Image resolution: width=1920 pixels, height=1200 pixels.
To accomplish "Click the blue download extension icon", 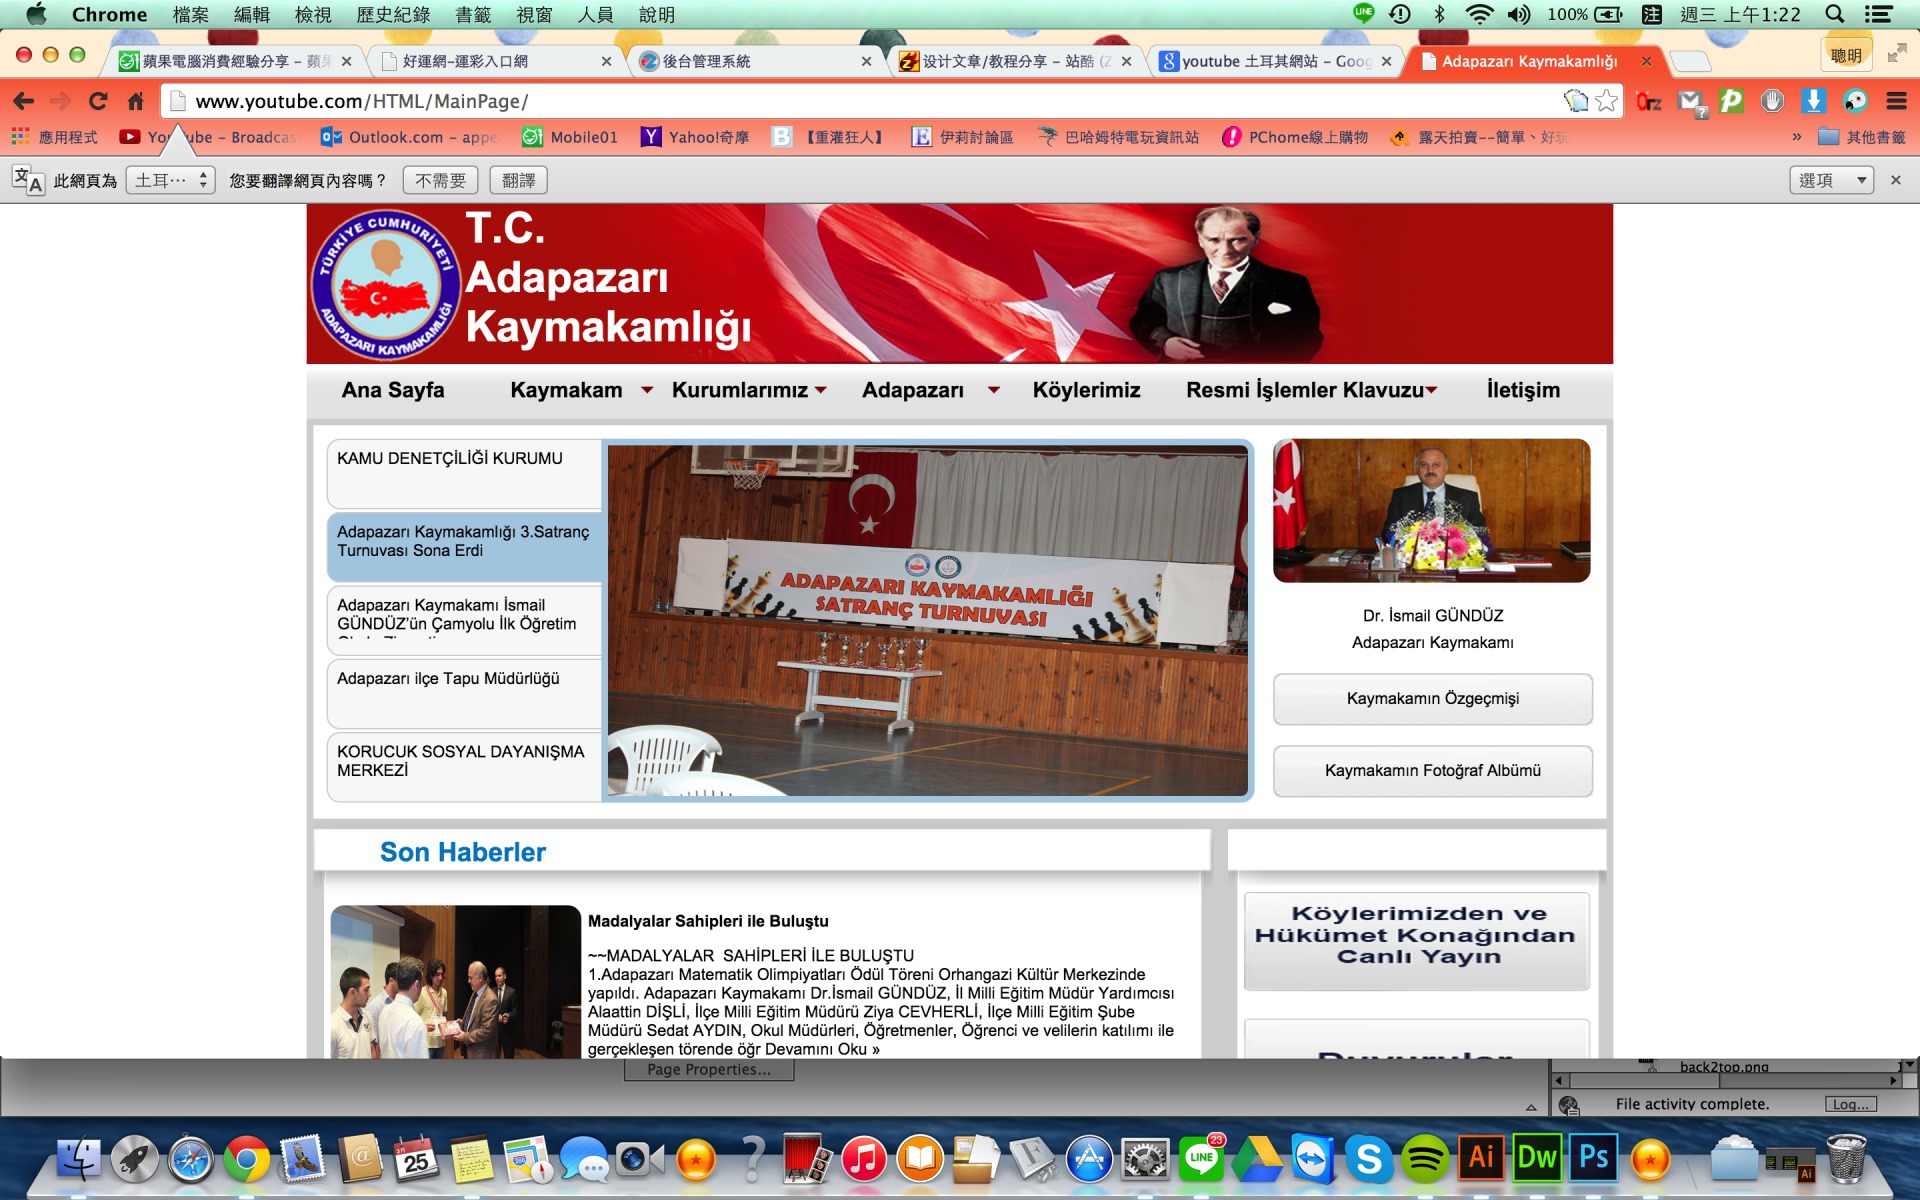I will [x=1813, y=101].
